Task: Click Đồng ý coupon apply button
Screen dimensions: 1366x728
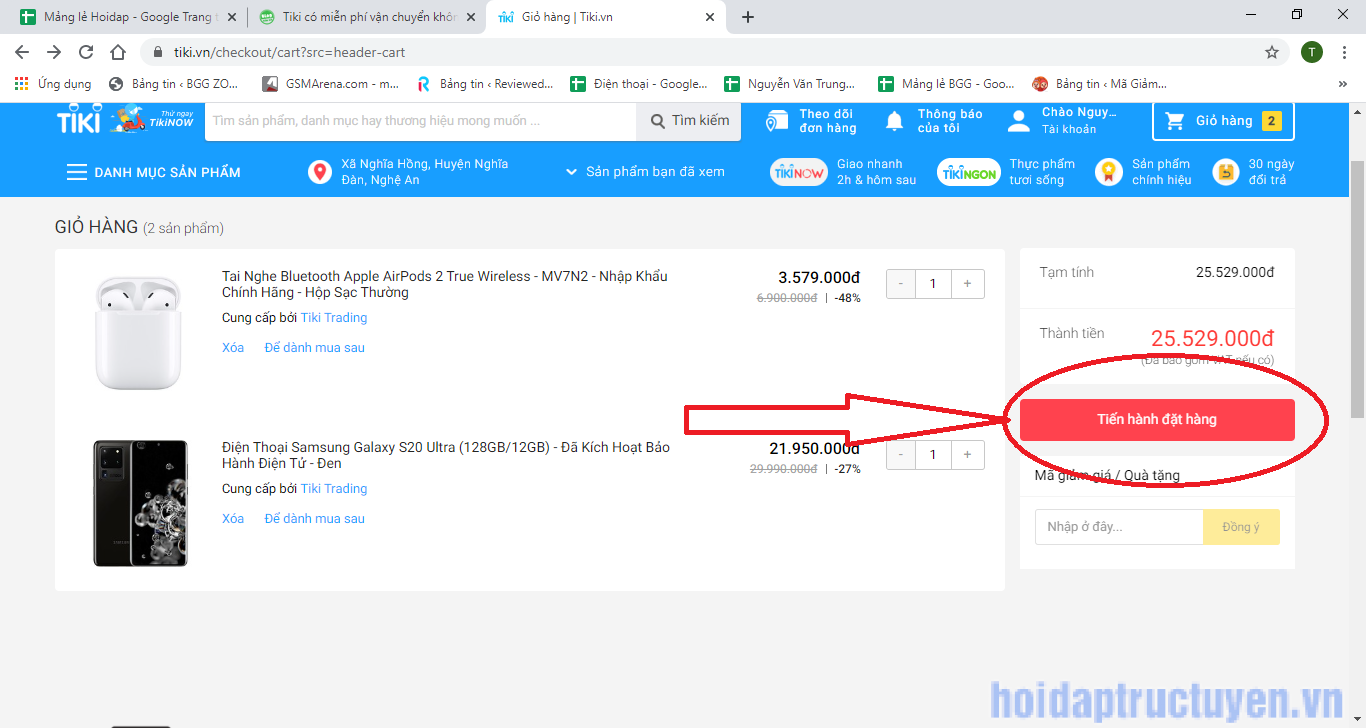Action: click(1241, 527)
